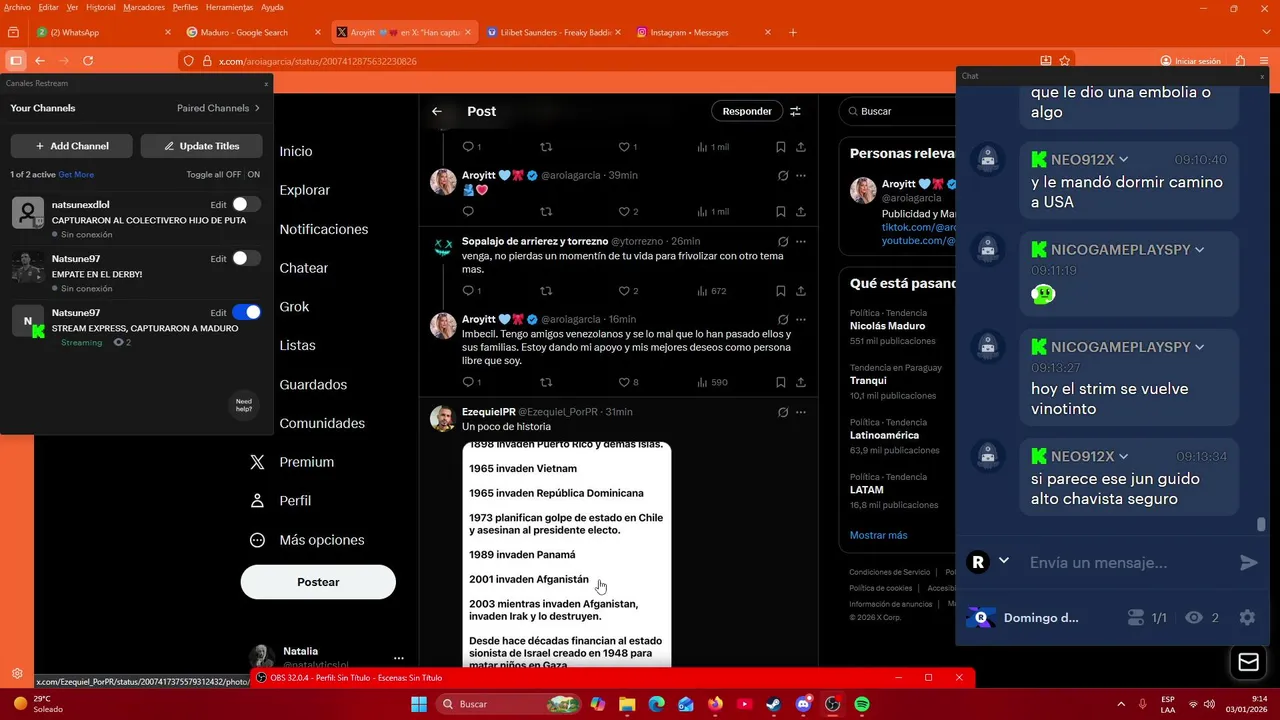Viewport: 1280px width, 720px height.
Task: Open Discord from the taskbar
Action: pyautogui.click(x=804, y=704)
